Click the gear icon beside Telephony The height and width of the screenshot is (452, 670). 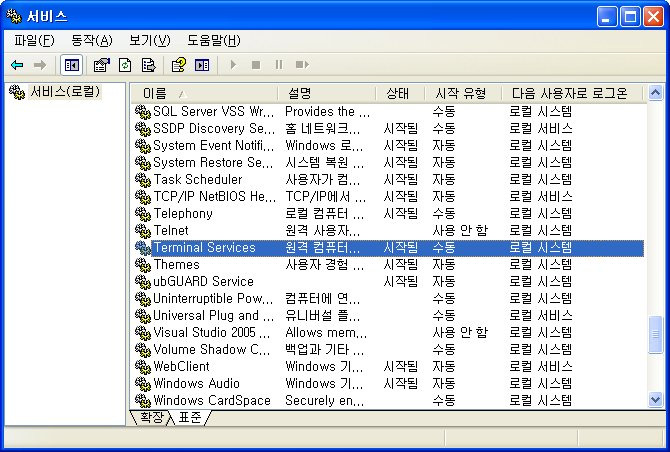tap(143, 214)
